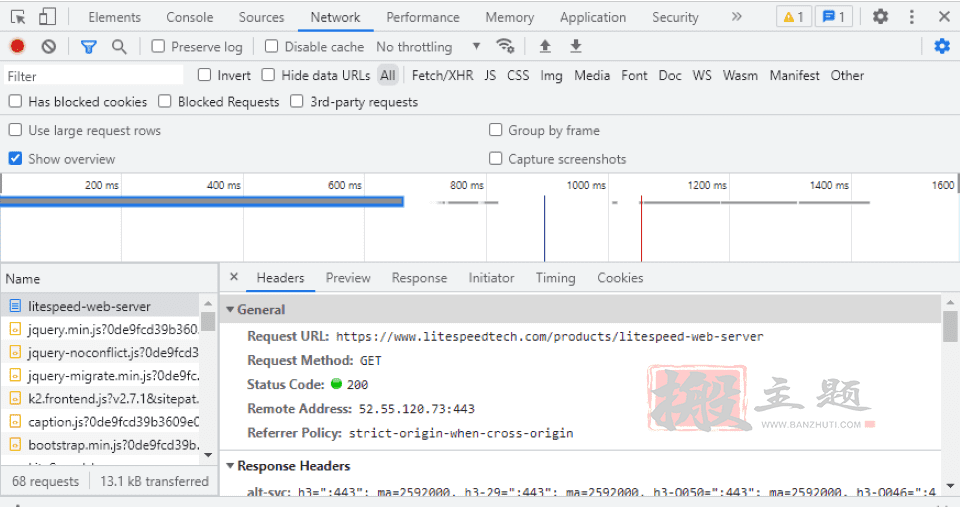Open the Initiator sub-tab
This screenshot has width=960, height=507.
(492, 277)
